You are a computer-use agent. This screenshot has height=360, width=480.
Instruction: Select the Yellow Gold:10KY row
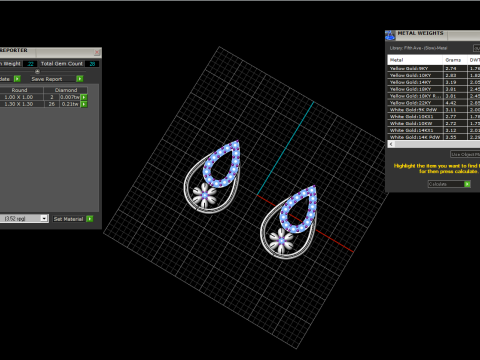(434, 75)
